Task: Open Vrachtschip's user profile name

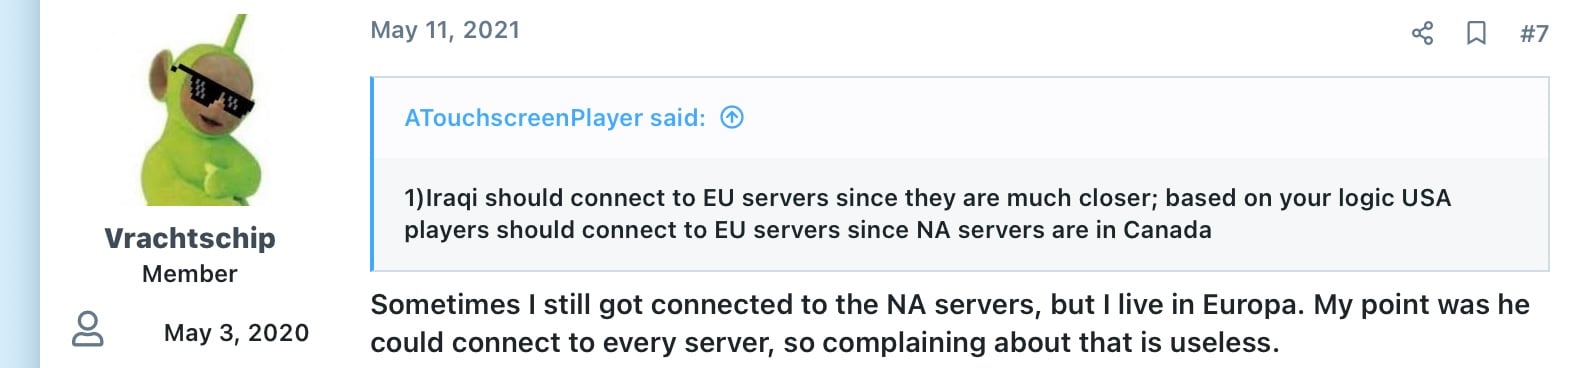Action: (x=190, y=238)
